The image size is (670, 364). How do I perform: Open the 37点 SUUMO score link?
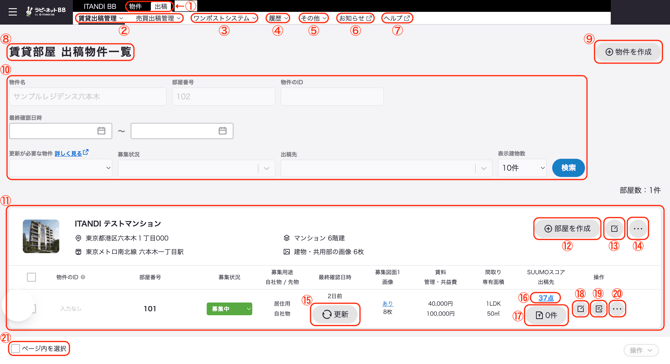click(x=546, y=298)
